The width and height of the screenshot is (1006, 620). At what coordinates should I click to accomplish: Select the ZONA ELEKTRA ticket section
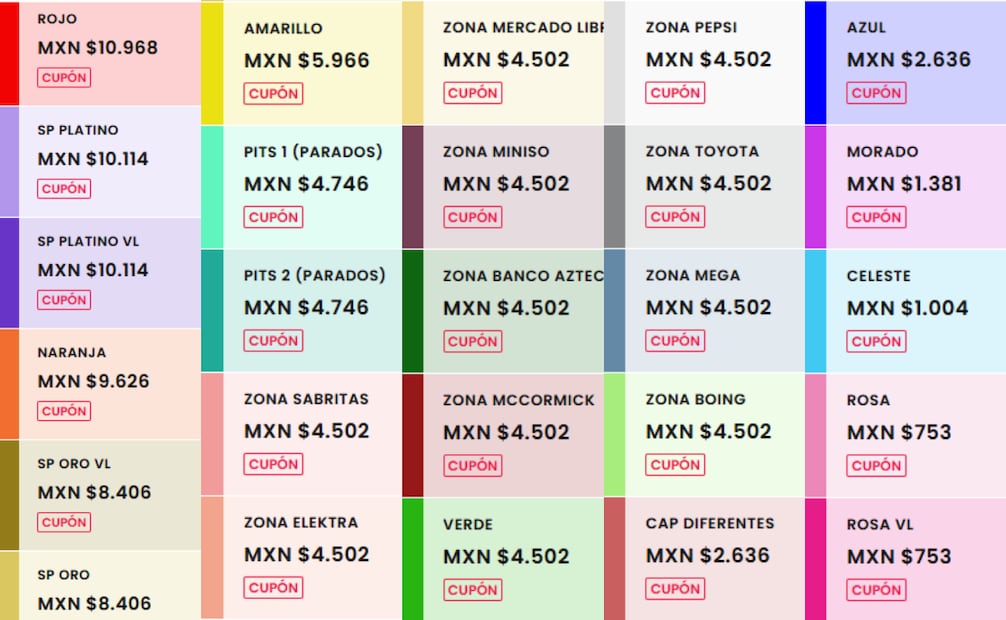point(300,555)
